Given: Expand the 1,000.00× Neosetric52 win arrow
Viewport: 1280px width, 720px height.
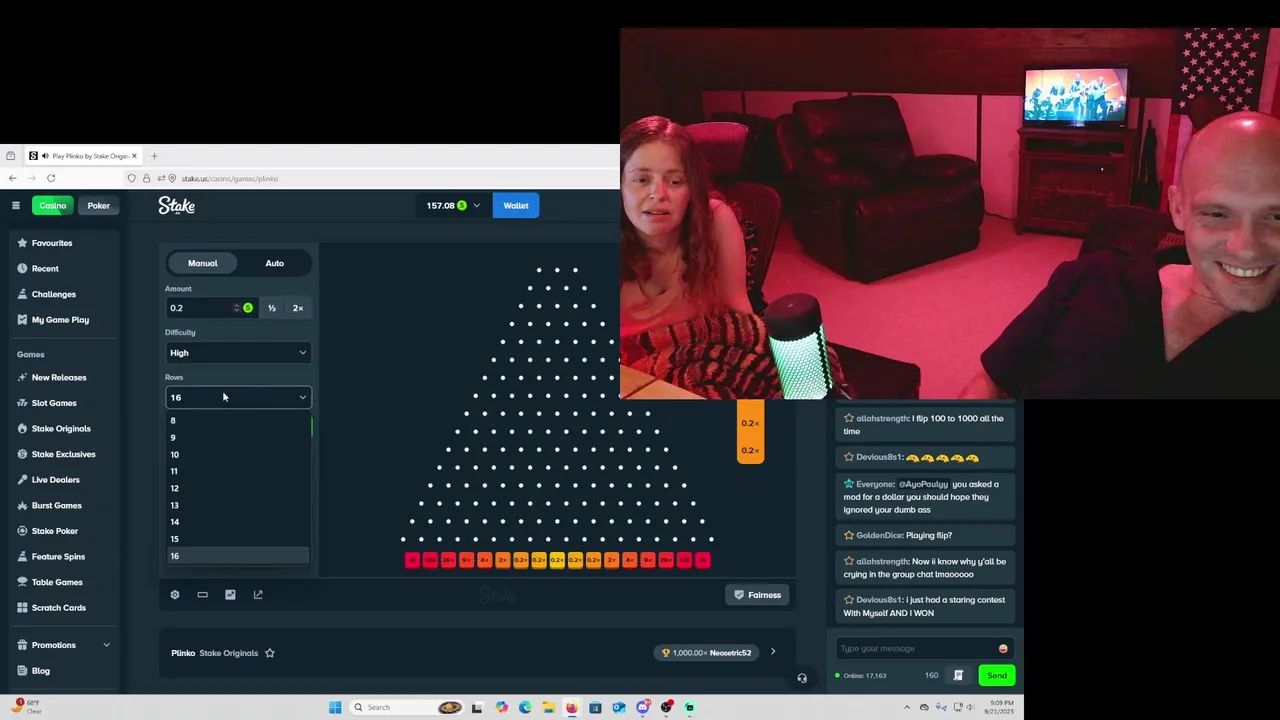Looking at the screenshot, I should (772, 652).
